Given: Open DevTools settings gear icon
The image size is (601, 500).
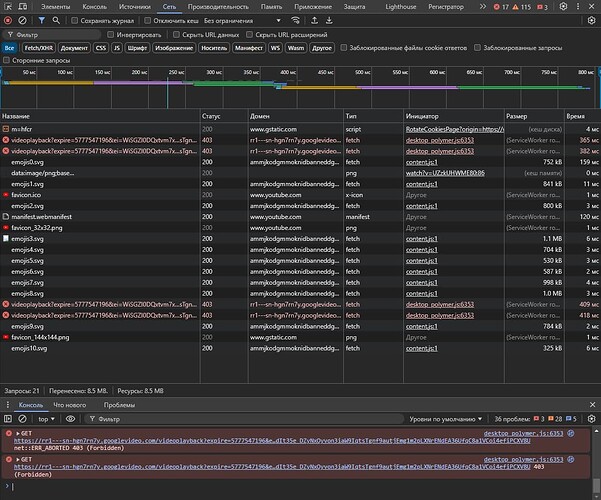Looking at the screenshot, I should (563, 7).
